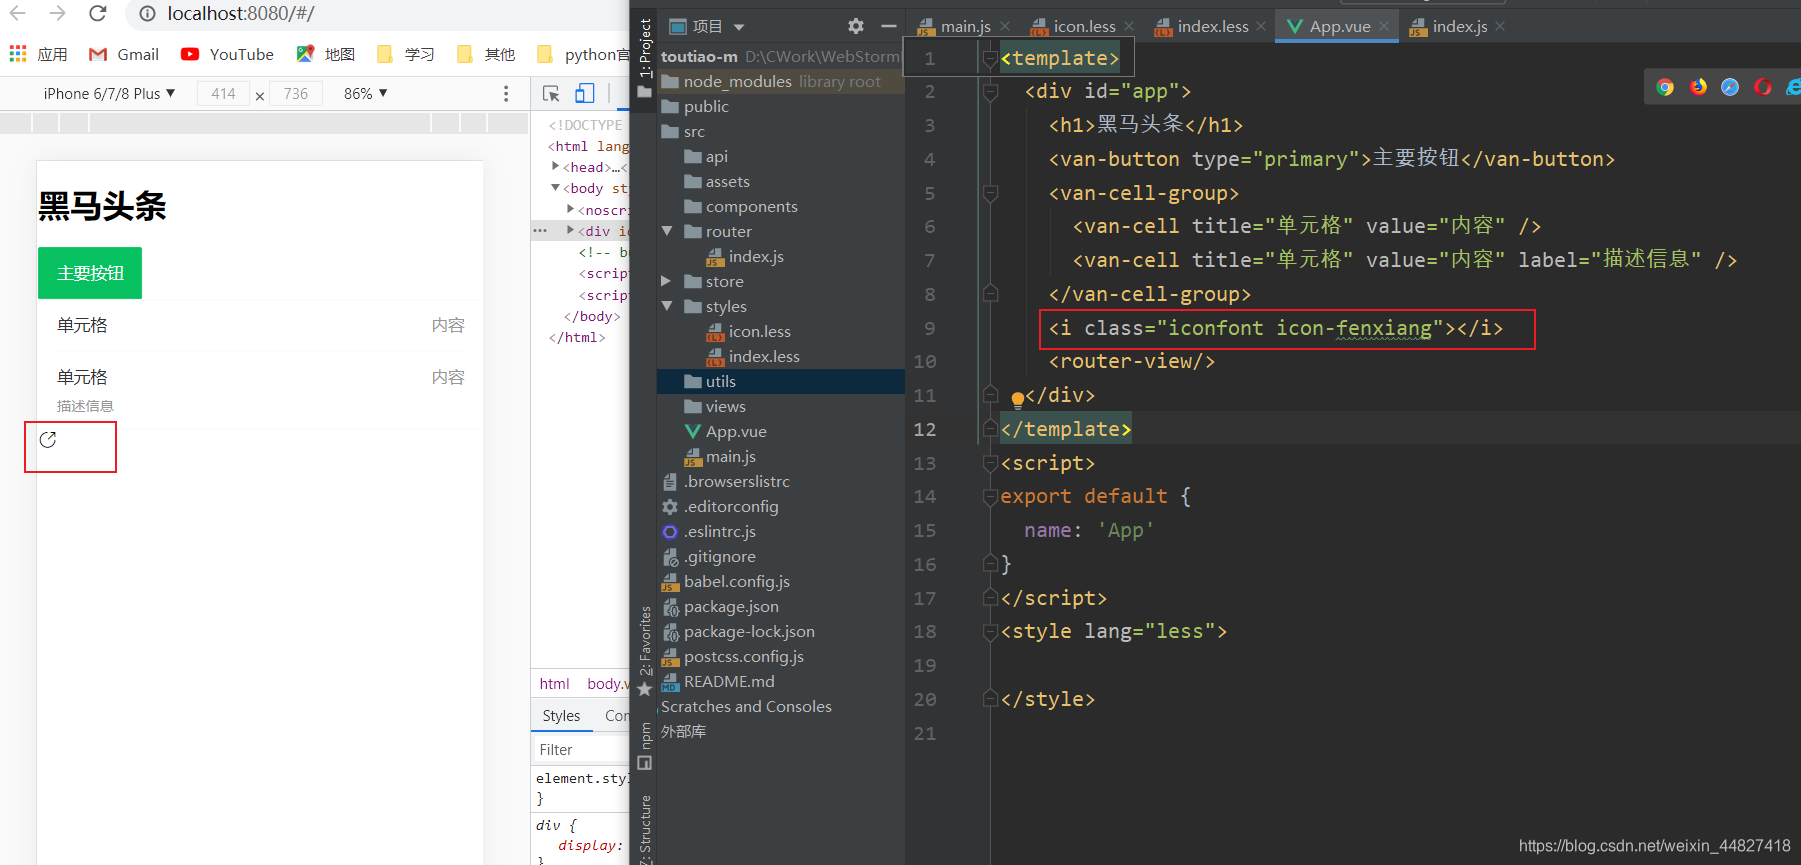The height and width of the screenshot is (865, 1801).
Task: Open package.json in project tree
Action: [x=731, y=606]
